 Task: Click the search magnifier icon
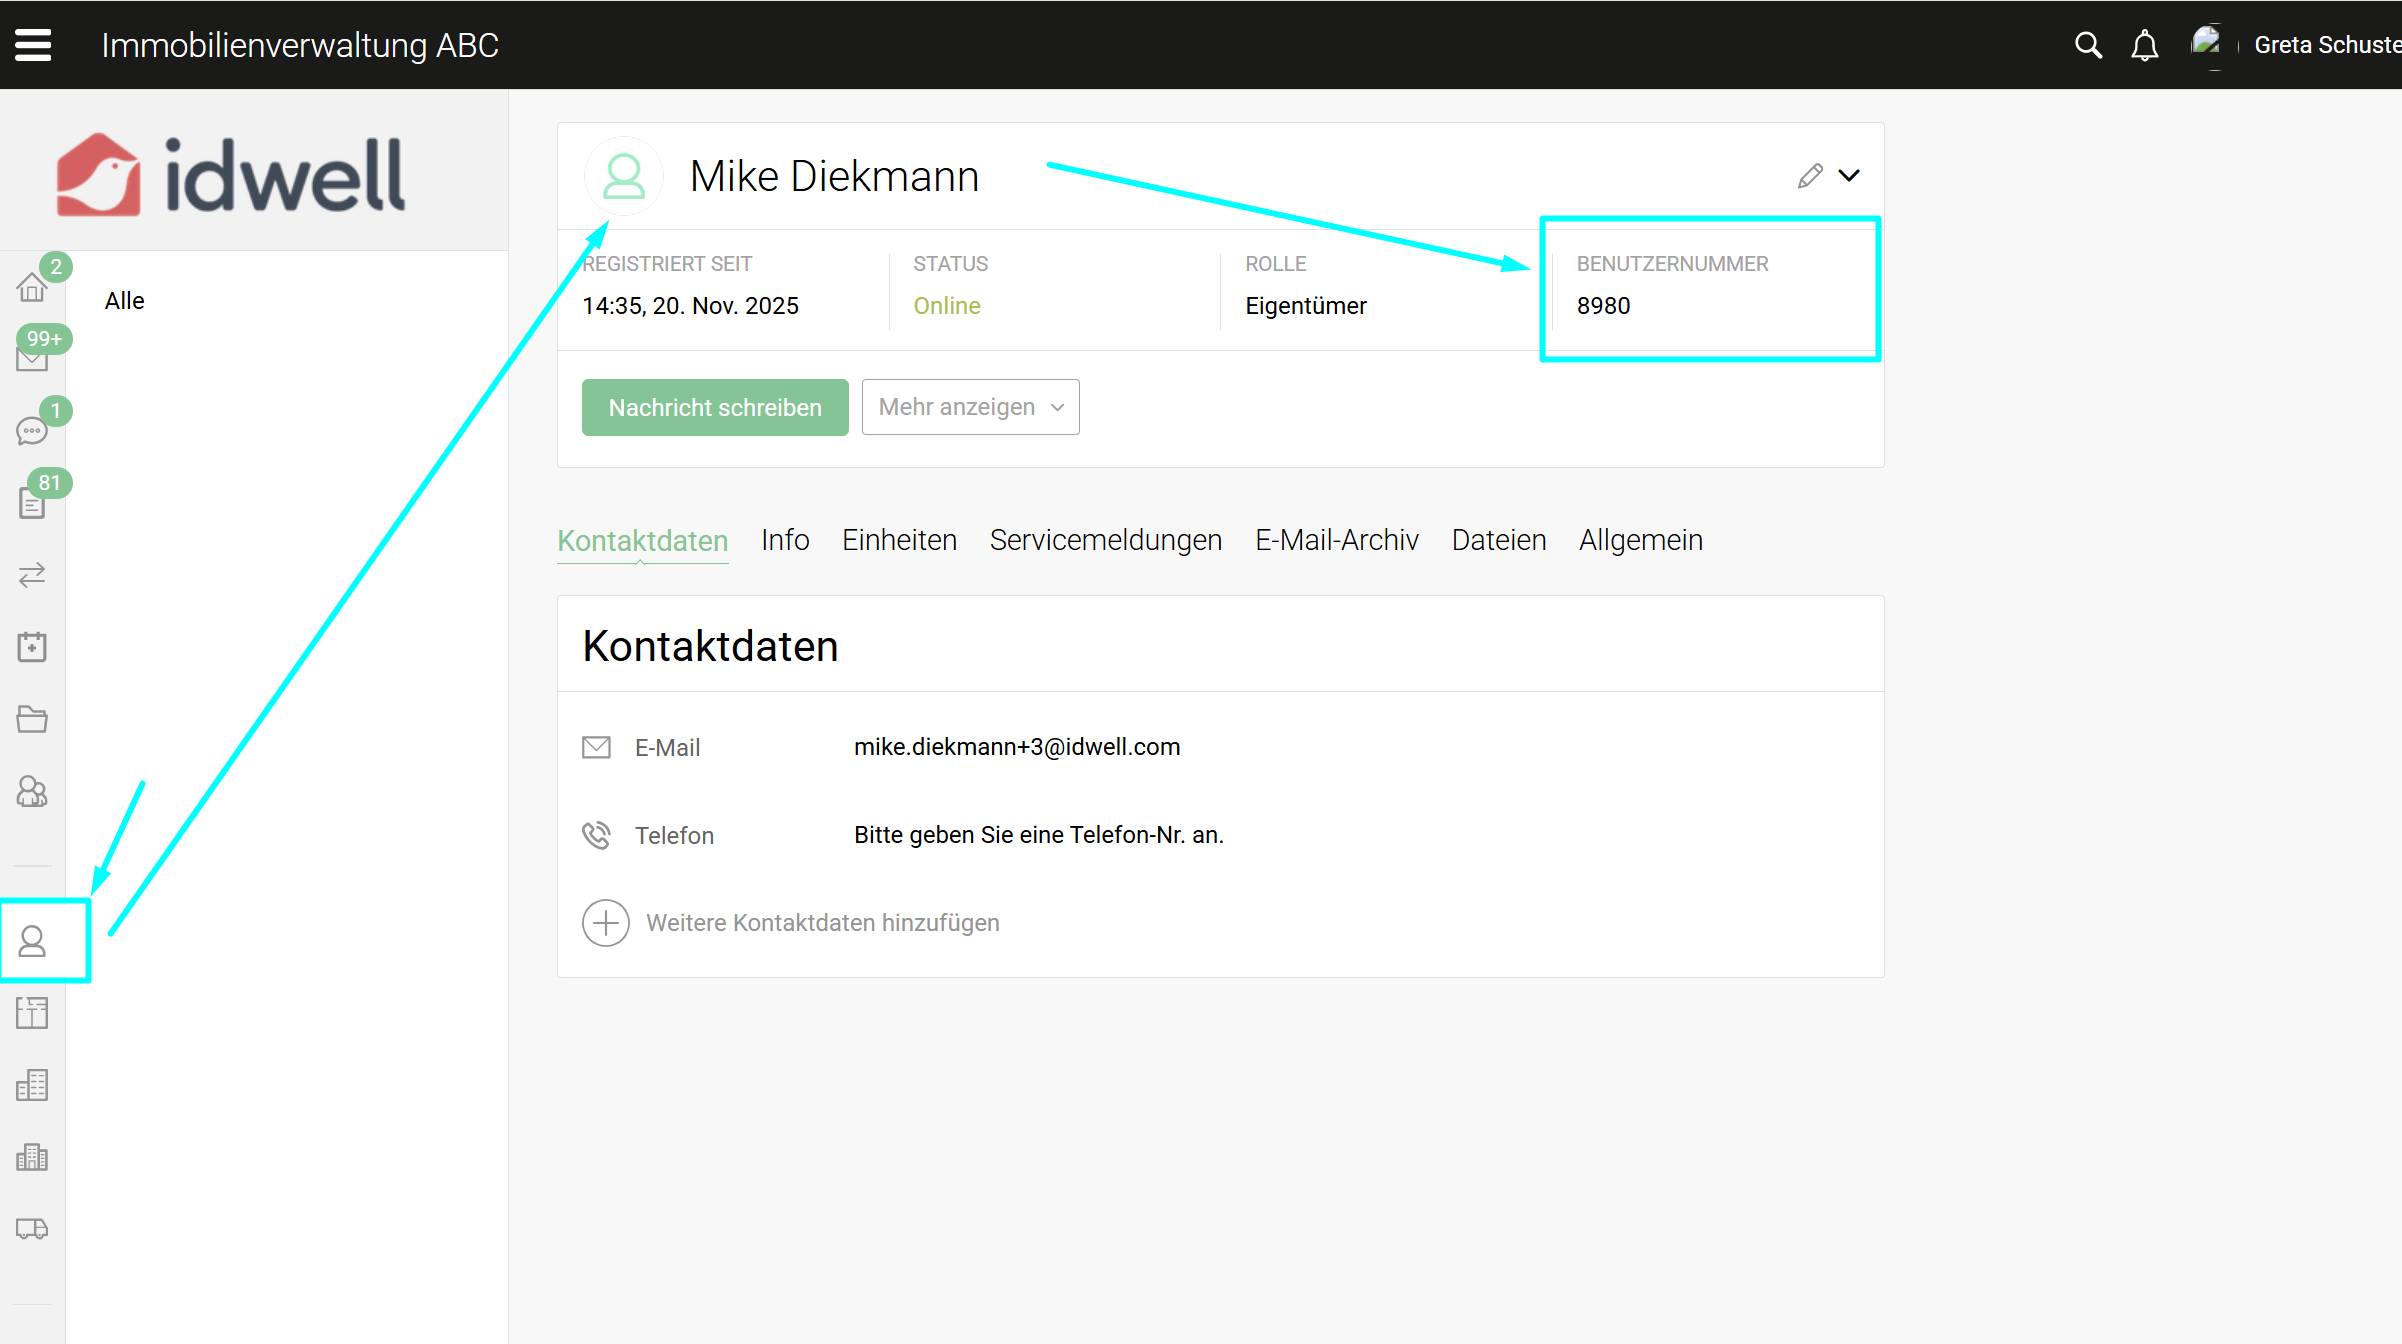(x=2087, y=45)
